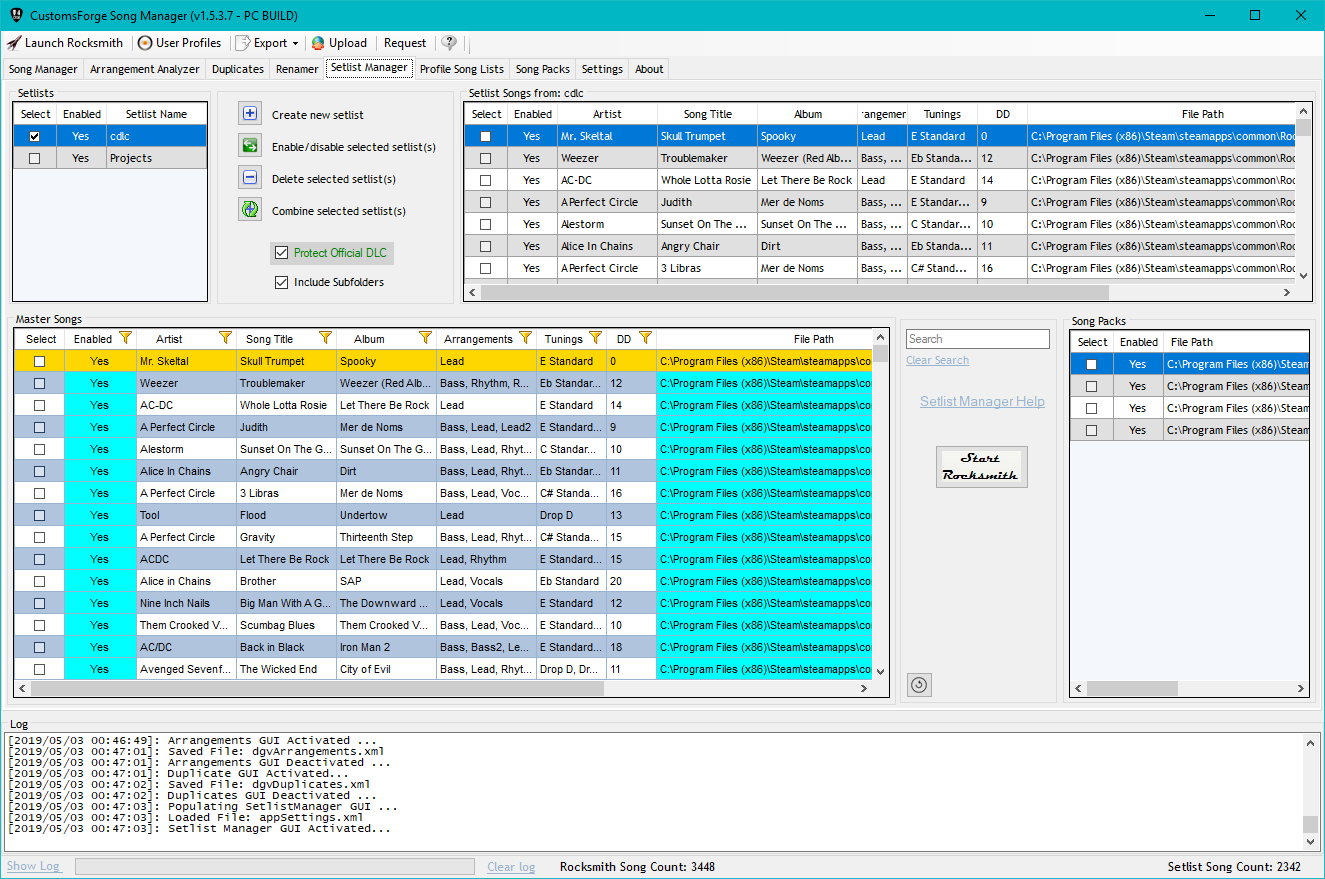Enable/disable selected setlists with the green arrow icon
Image resolution: width=1325 pixels, height=879 pixels.
point(250,145)
